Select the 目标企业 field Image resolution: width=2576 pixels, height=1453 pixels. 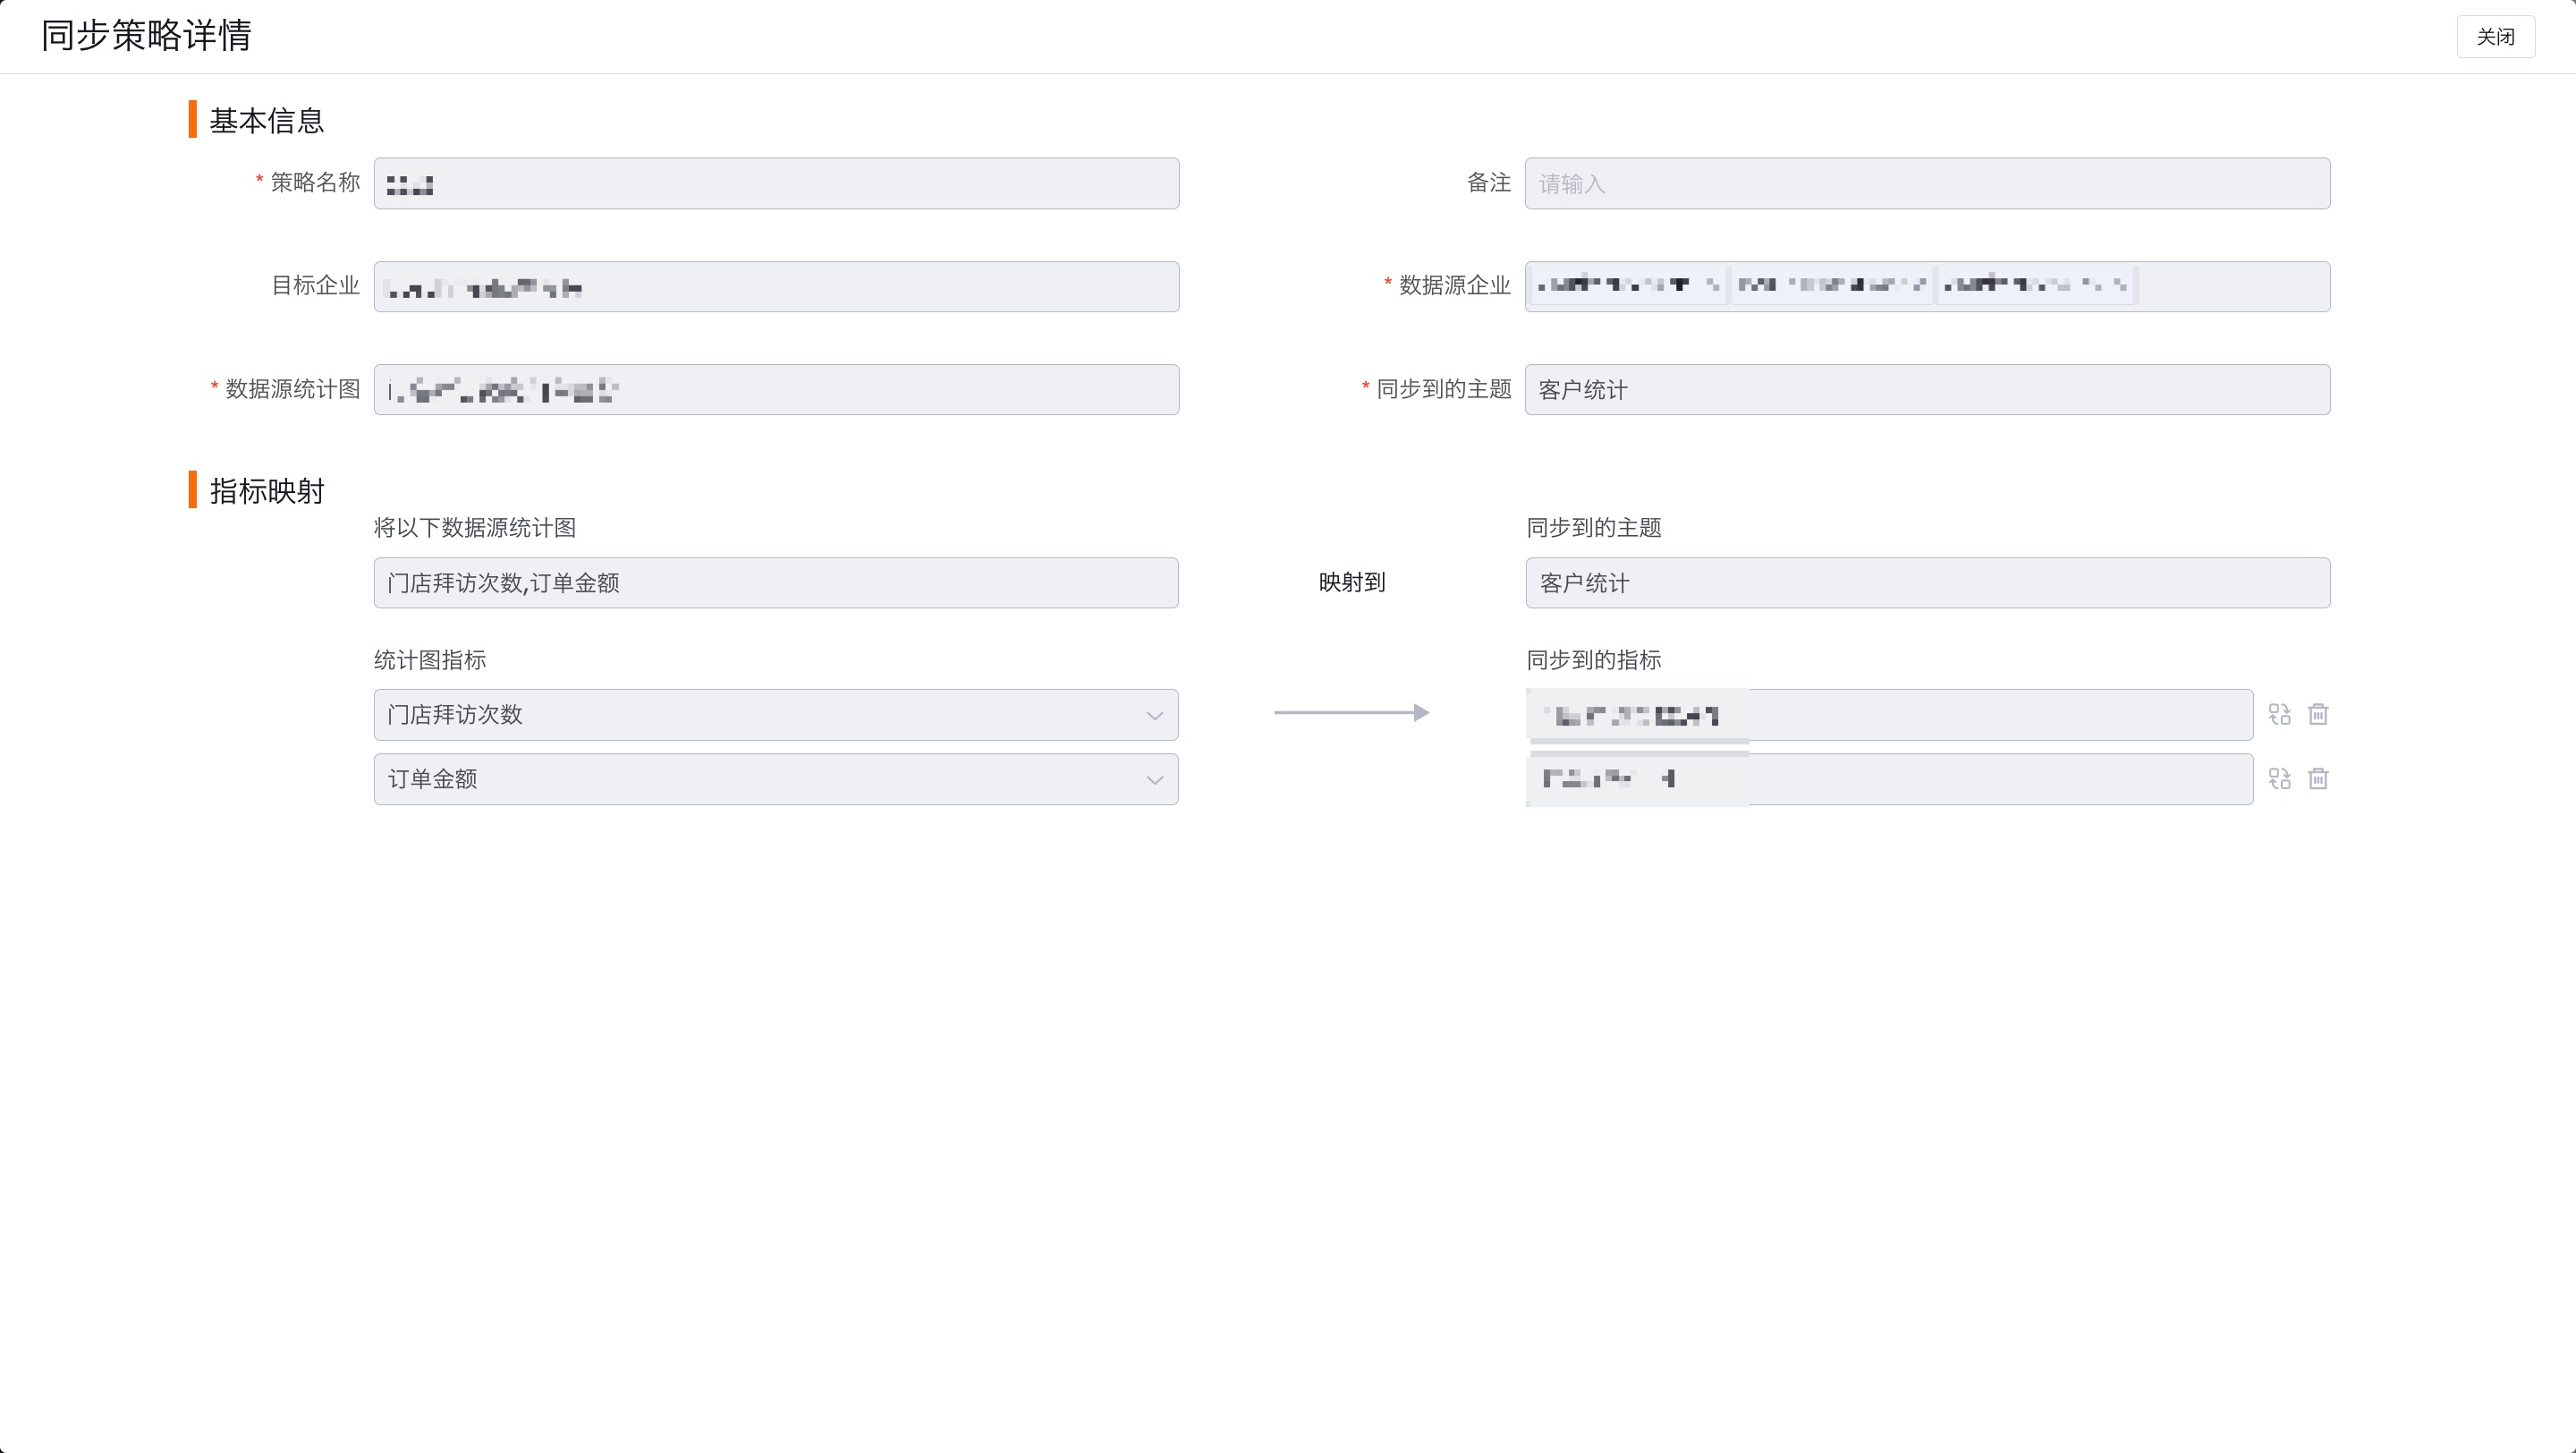pyautogui.click(x=776, y=287)
